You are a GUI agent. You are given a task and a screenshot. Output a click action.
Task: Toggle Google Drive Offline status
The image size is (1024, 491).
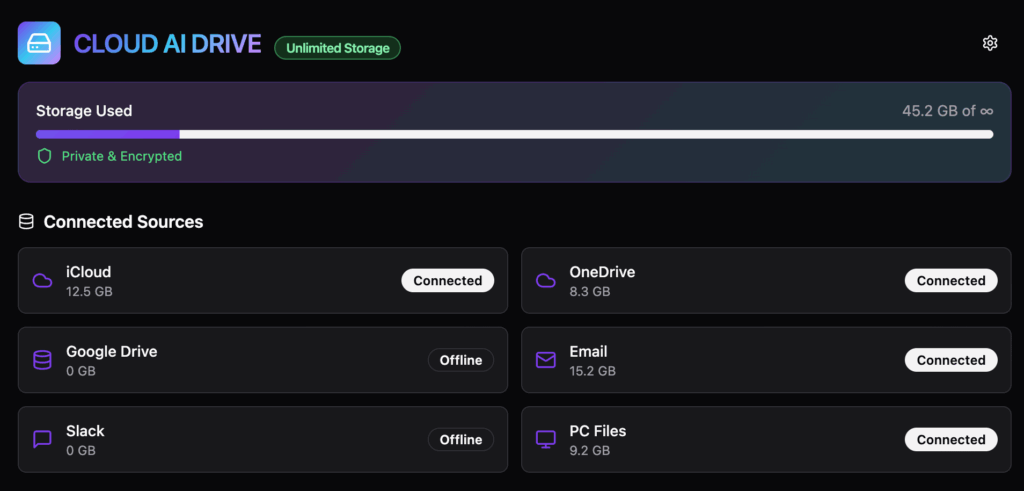[460, 360]
